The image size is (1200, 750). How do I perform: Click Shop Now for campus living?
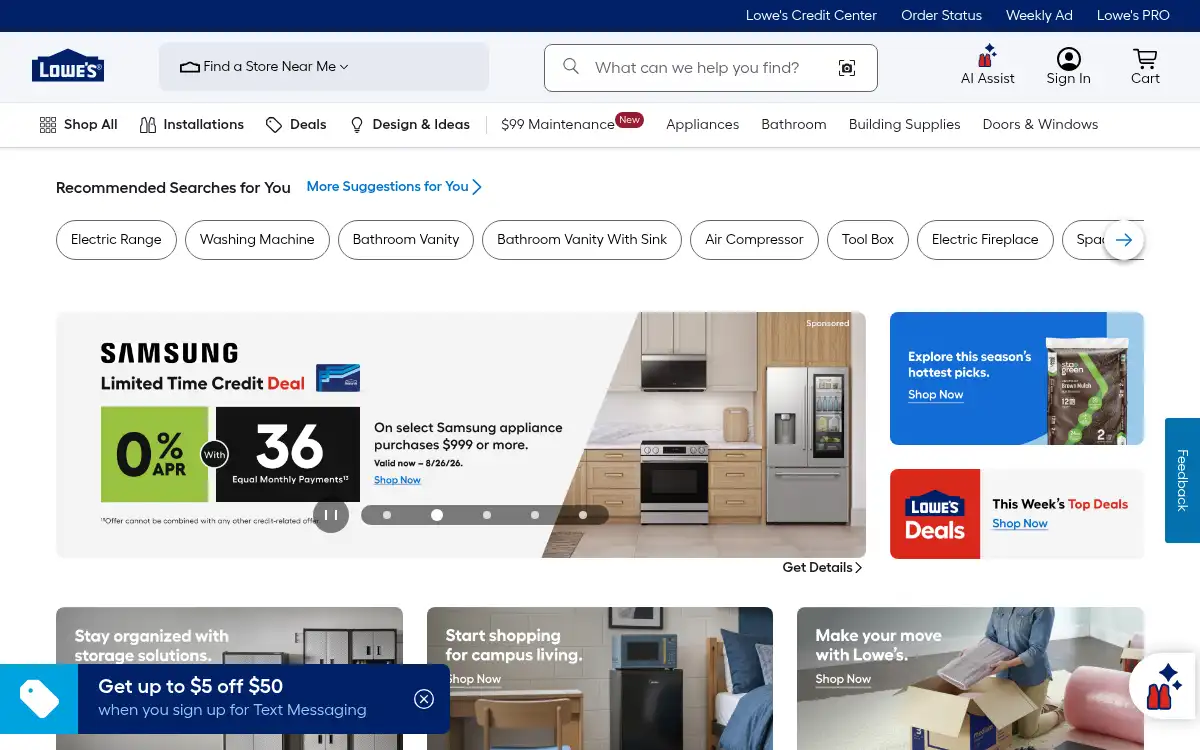click(x=473, y=679)
